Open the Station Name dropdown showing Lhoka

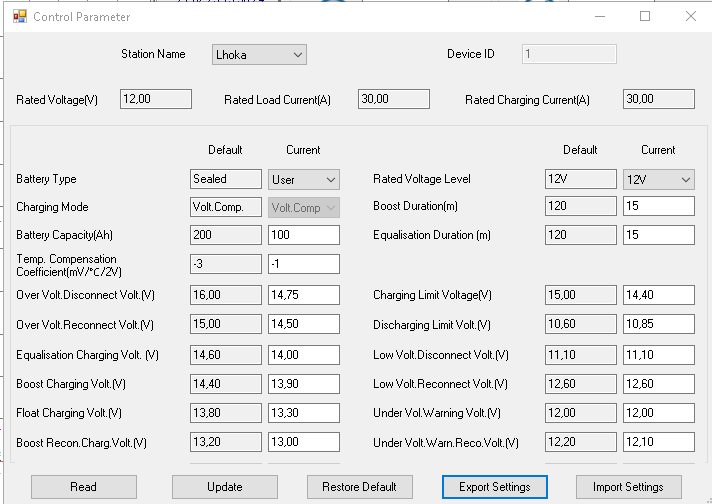click(259, 54)
